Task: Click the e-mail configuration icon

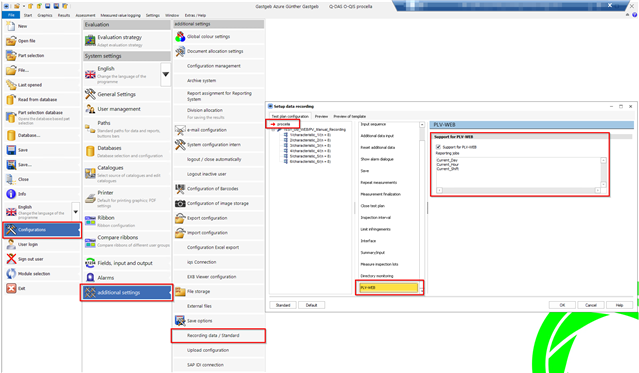Action: tap(180, 130)
